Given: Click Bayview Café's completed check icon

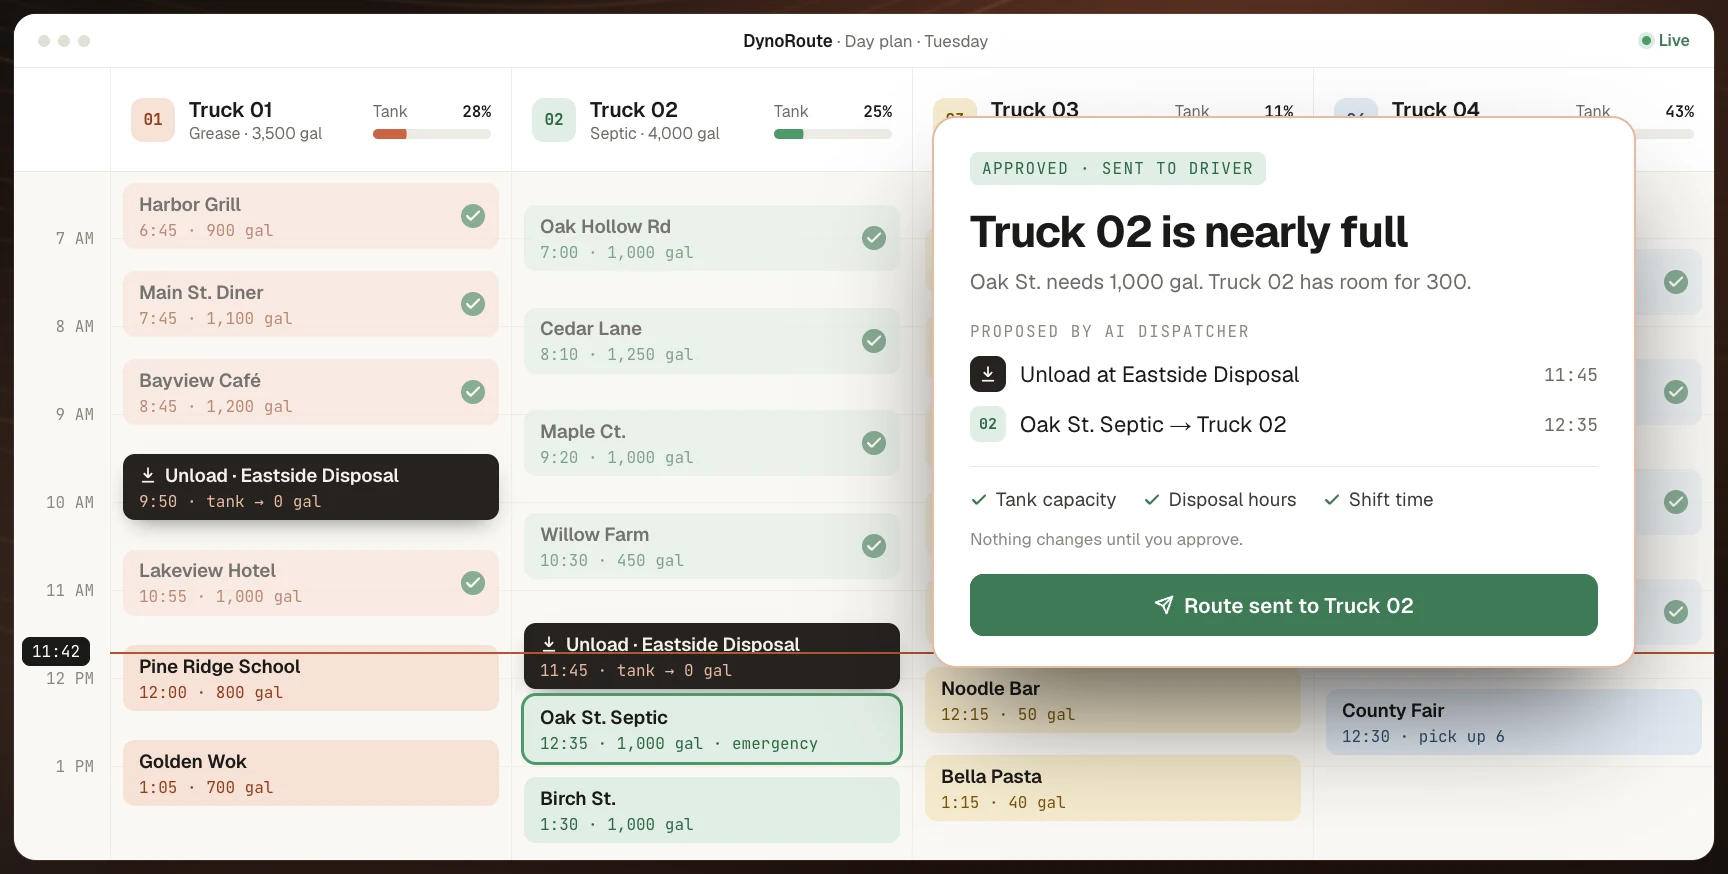Looking at the screenshot, I should pyautogui.click(x=473, y=392).
